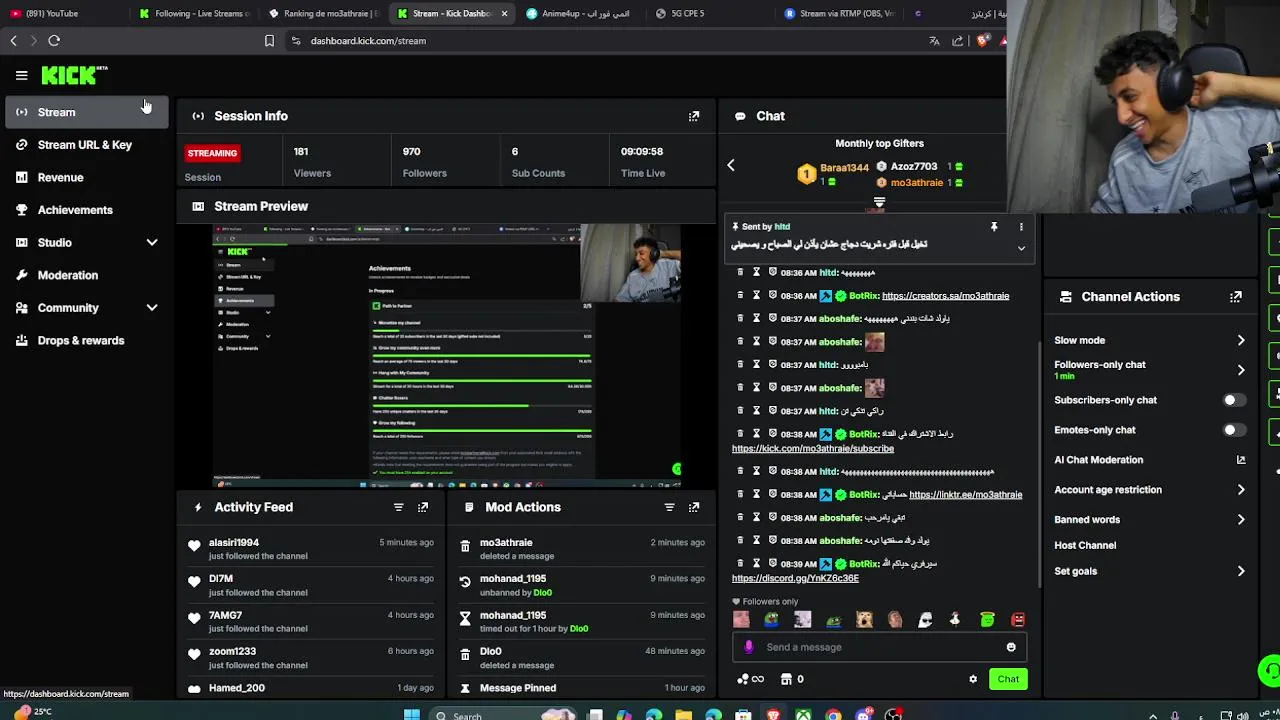Open Followers-only chat options arrow
The height and width of the screenshot is (720, 1280).
pyautogui.click(x=1241, y=370)
